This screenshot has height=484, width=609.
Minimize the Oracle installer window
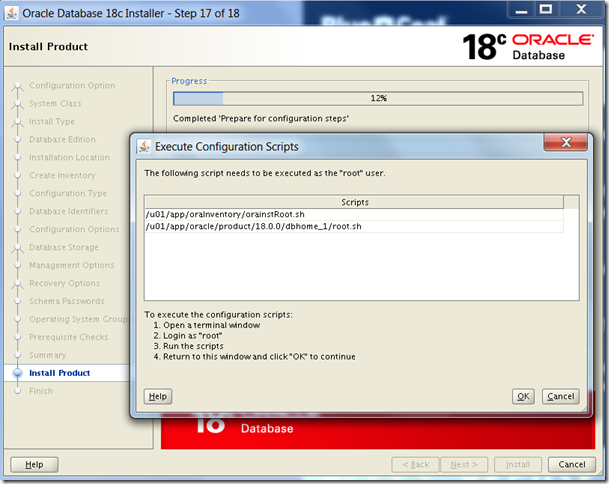coord(521,9)
